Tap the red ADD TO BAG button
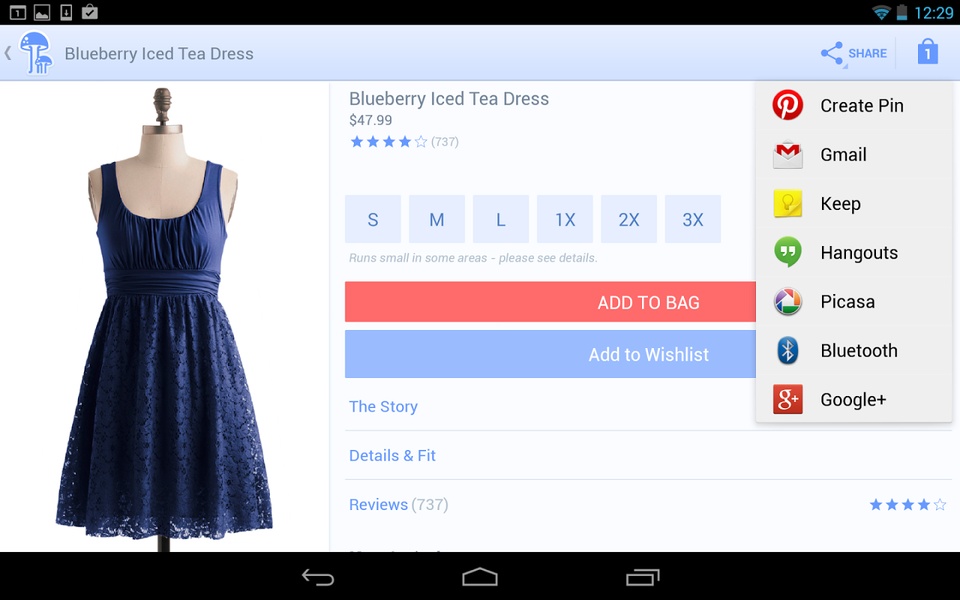 pyautogui.click(x=550, y=302)
